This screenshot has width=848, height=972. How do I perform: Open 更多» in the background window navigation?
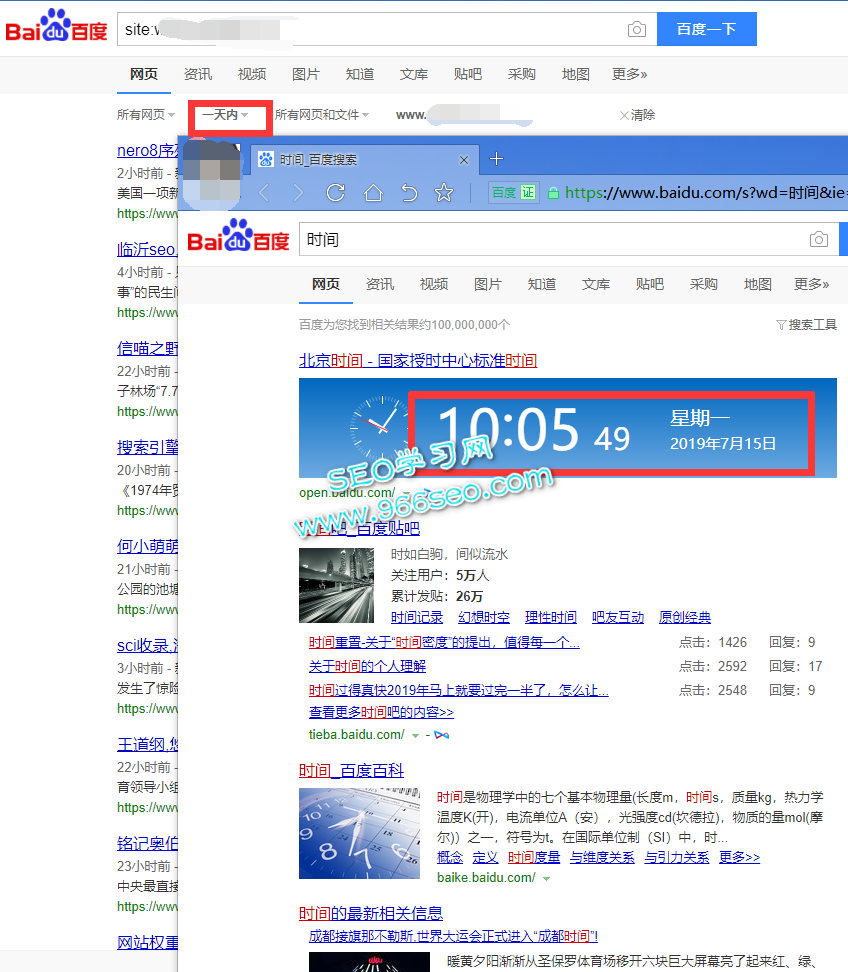pyautogui.click(x=630, y=74)
